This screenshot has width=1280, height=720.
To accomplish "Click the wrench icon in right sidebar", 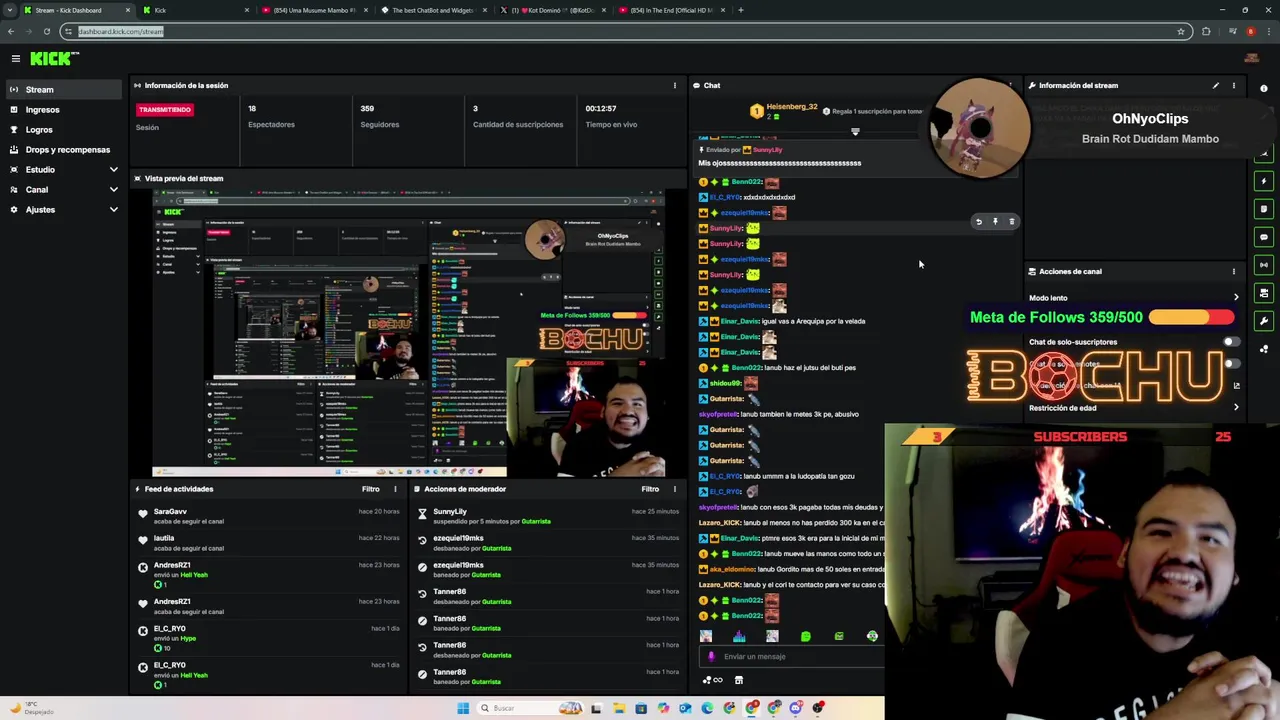I will 1264,321.
